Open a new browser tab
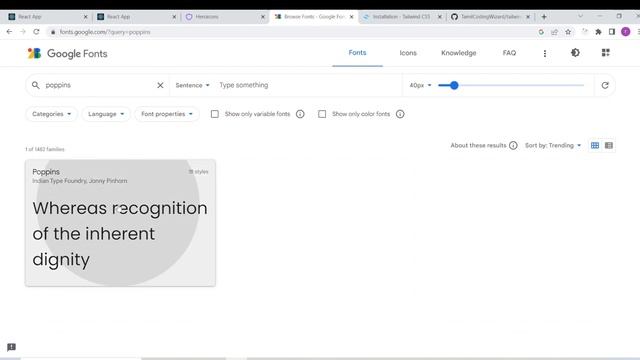 (x=544, y=17)
